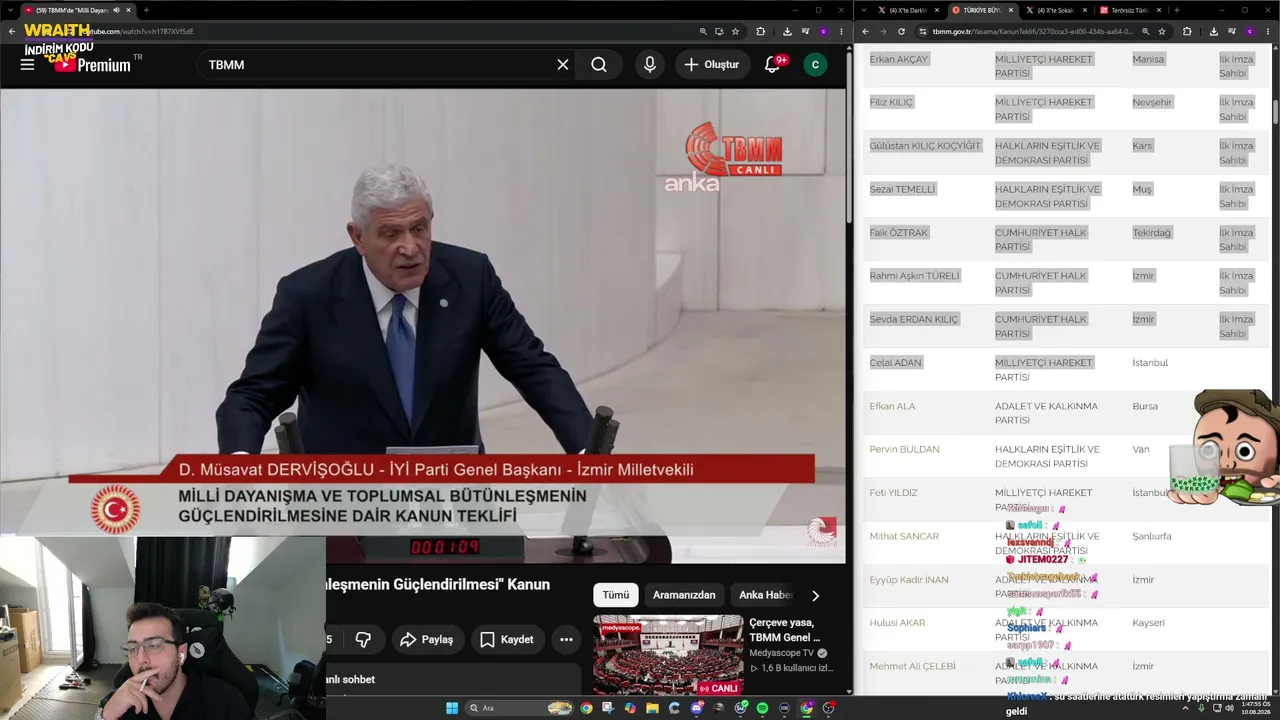Open site information icon for tbmm.gov.tr
Image resolution: width=1280 pixels, height=720 pixels.
(922, 31)
